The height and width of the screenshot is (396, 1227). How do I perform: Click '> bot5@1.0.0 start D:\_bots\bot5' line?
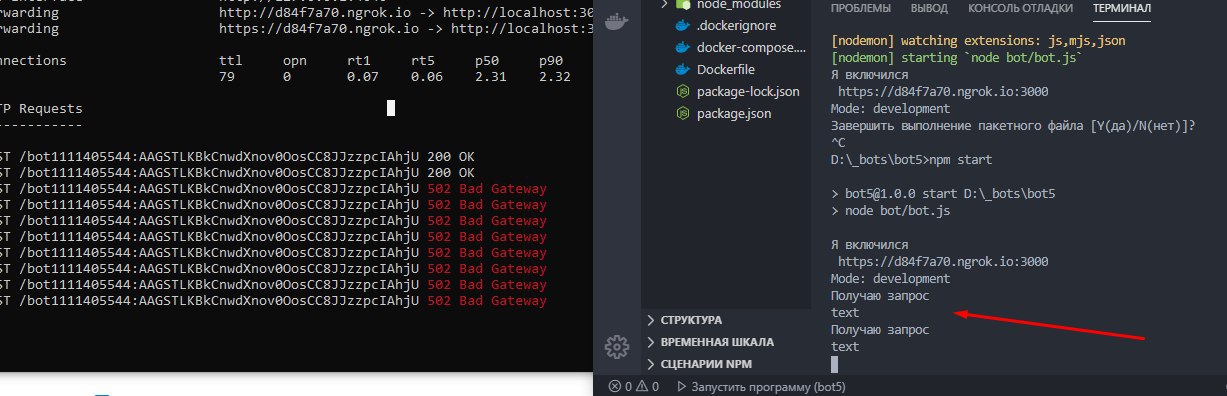click(x=943, y=194)
